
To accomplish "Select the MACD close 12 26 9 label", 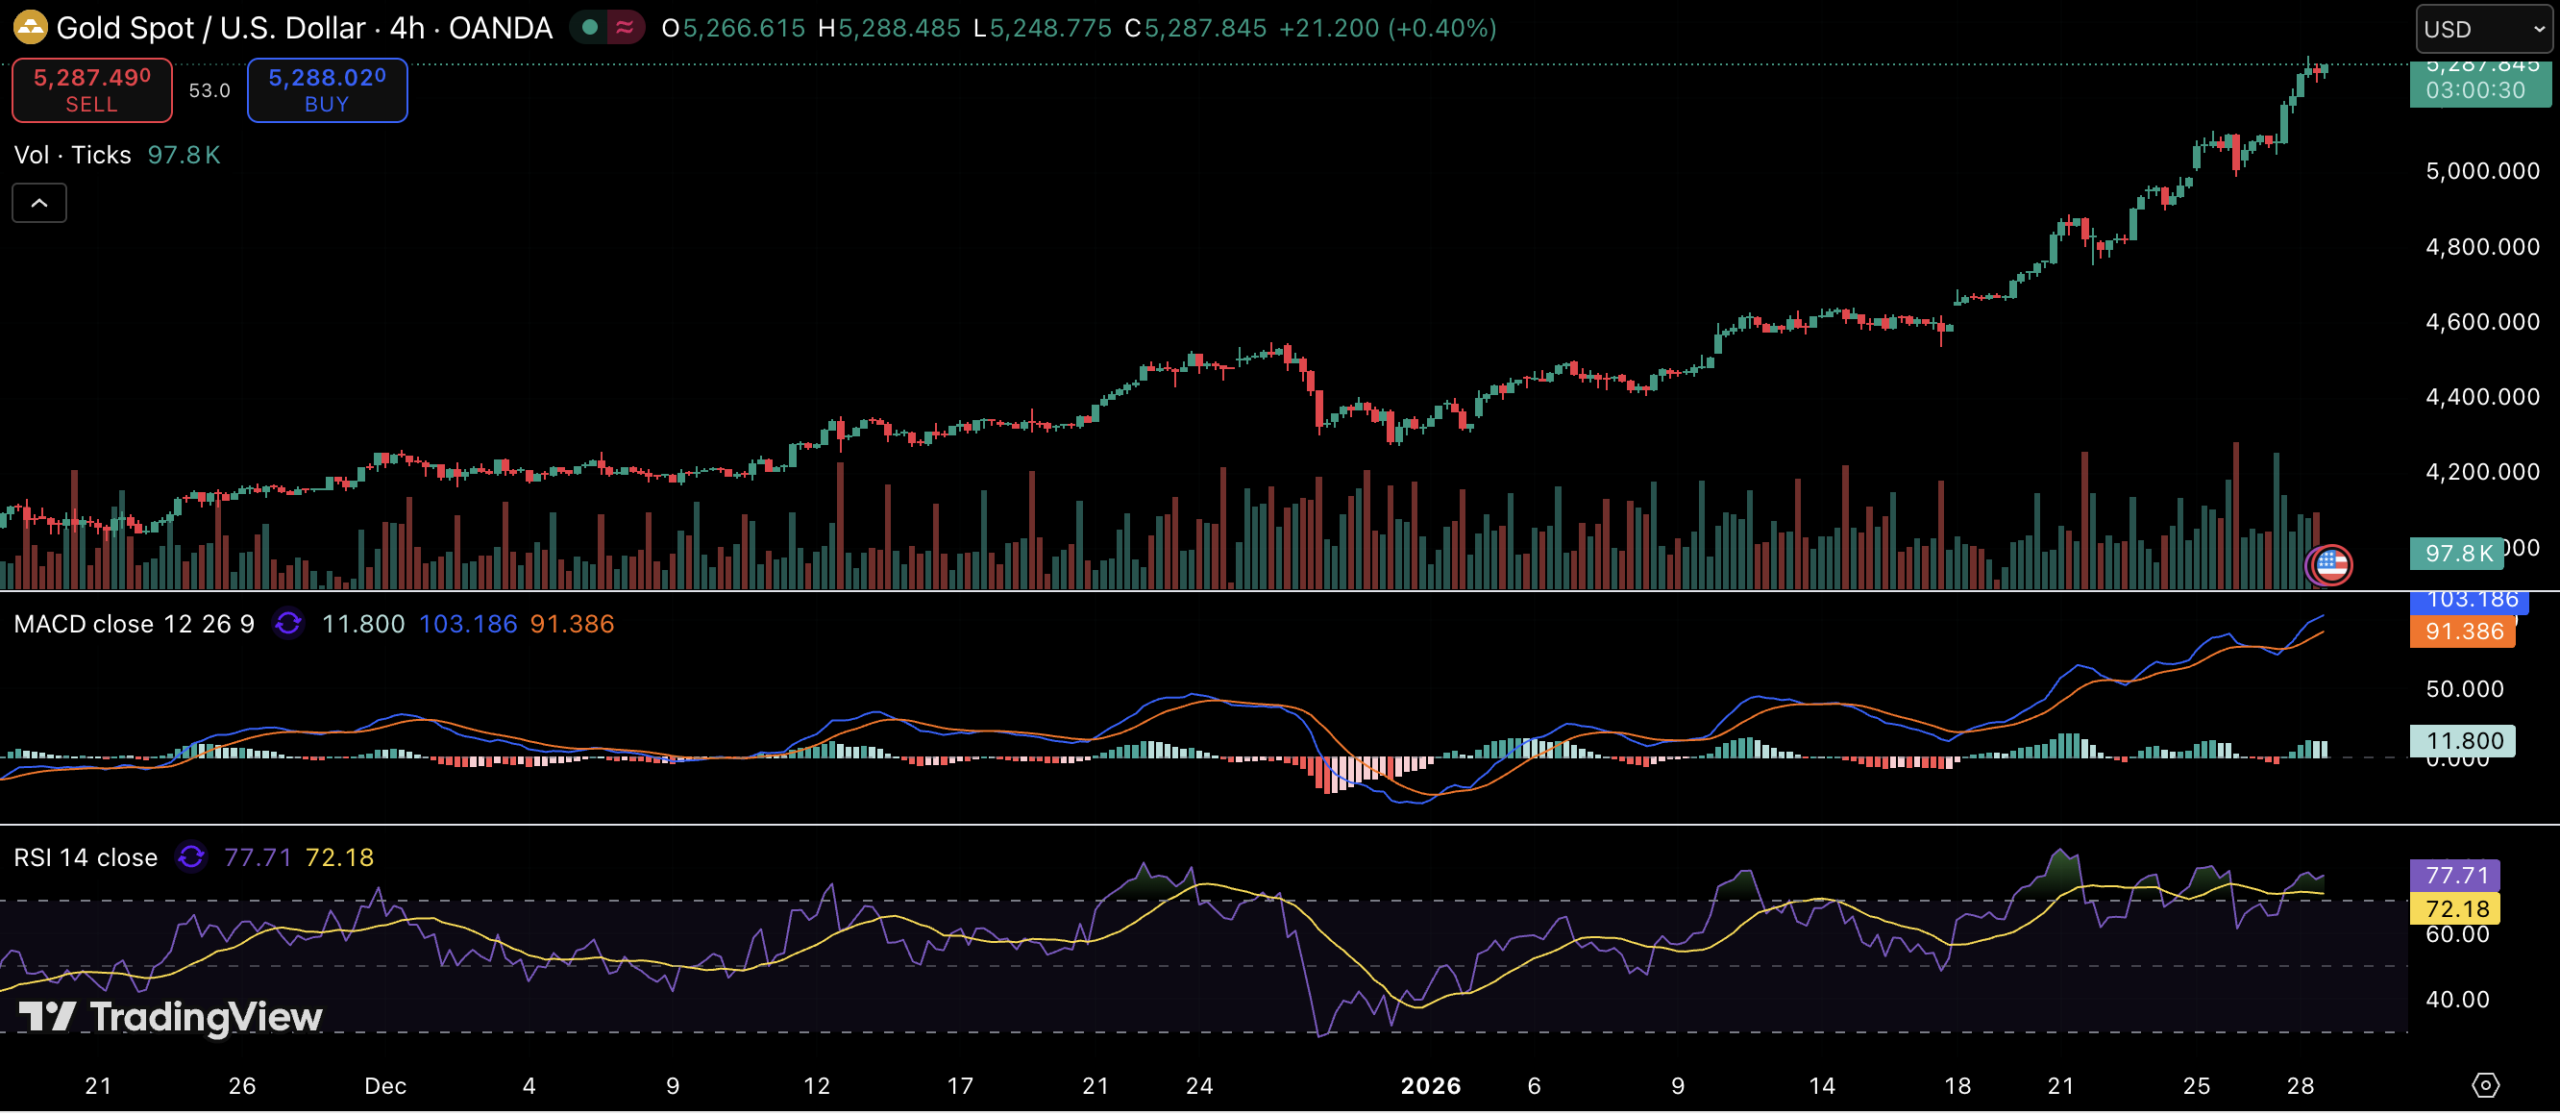I will (x=134, y=624).
